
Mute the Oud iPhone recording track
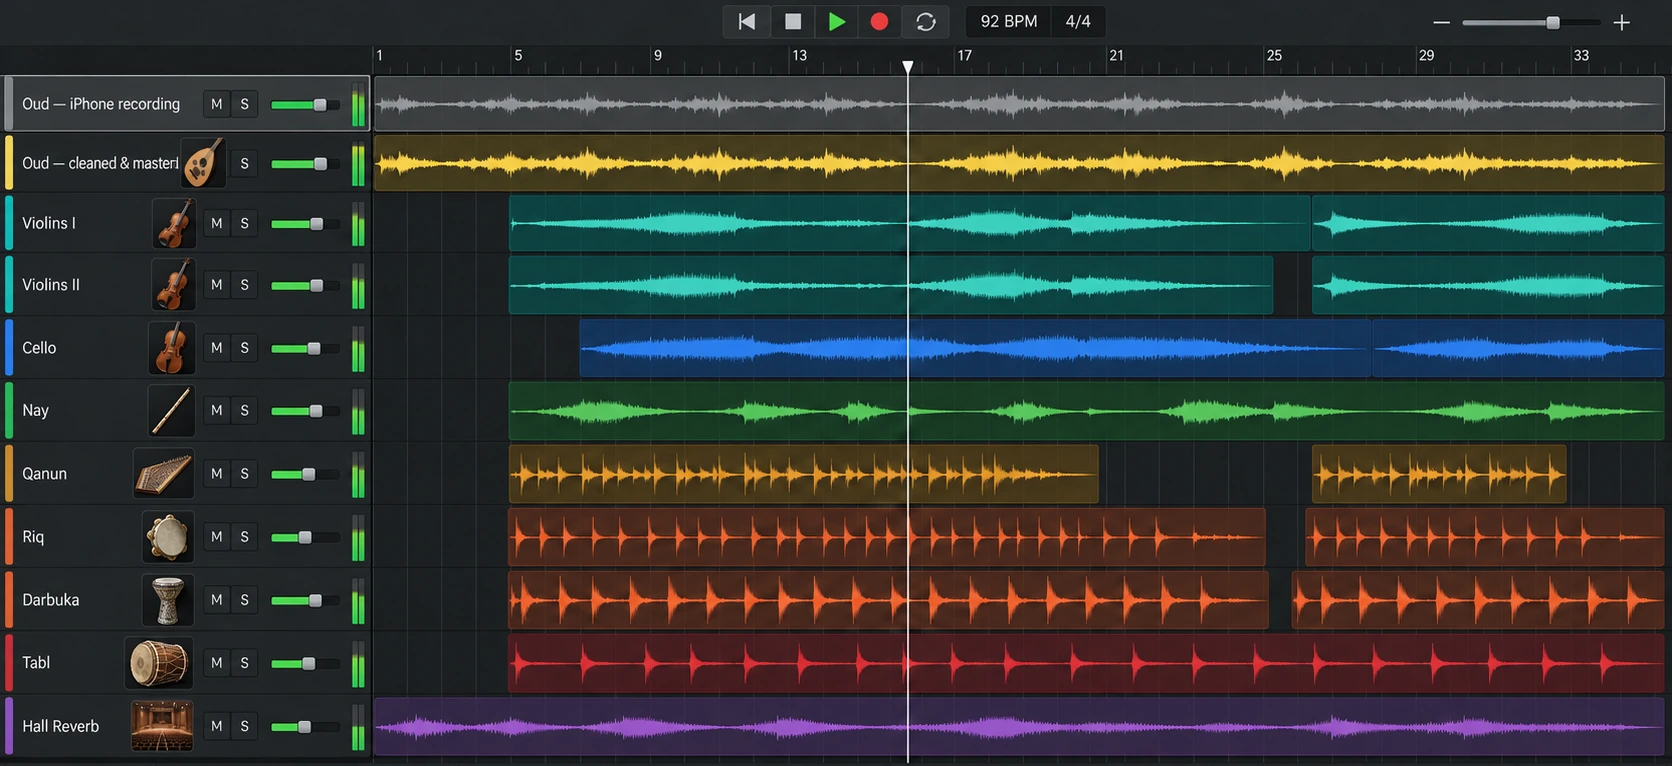click(217, 104)
